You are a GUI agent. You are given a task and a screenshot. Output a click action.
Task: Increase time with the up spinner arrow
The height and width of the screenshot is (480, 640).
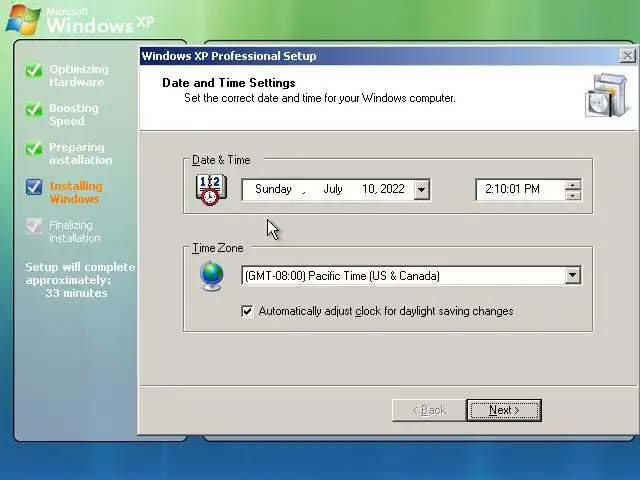pos(573,185)
